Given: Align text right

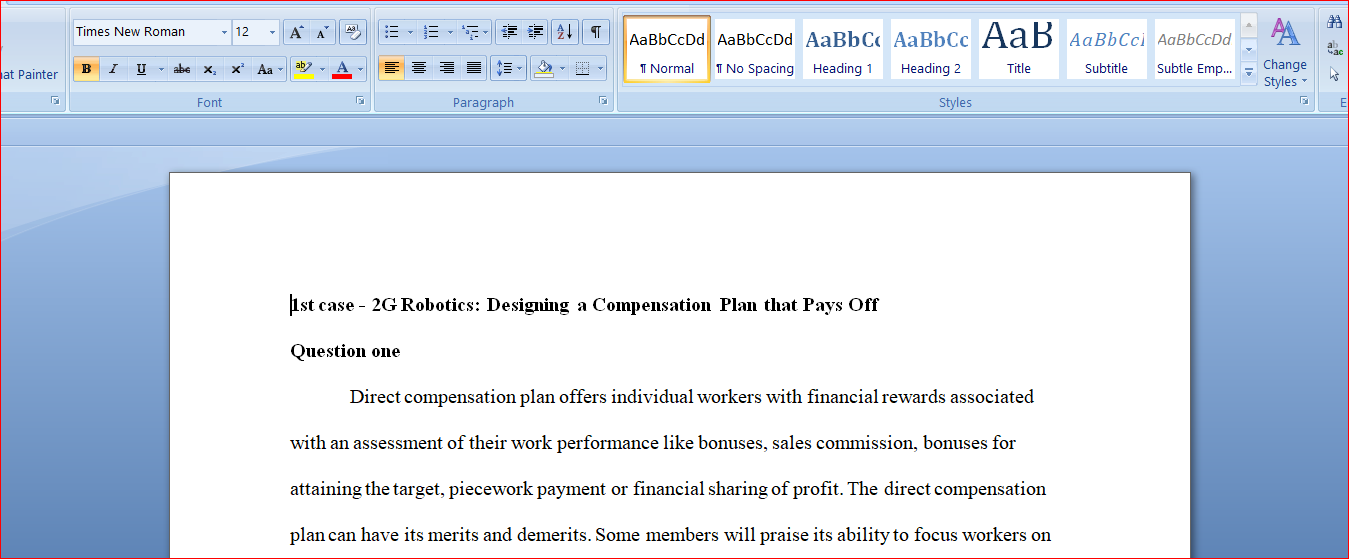Looking at the screenshot, I should coord(446,69).
